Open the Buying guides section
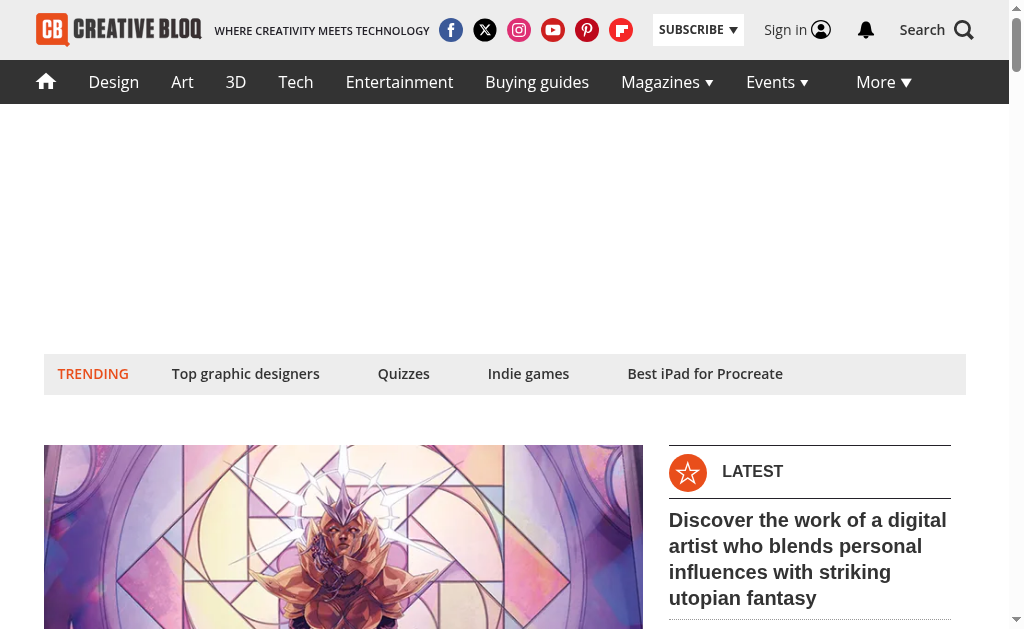Screen dimensions: 1024x629 click(x=537, y=82)
